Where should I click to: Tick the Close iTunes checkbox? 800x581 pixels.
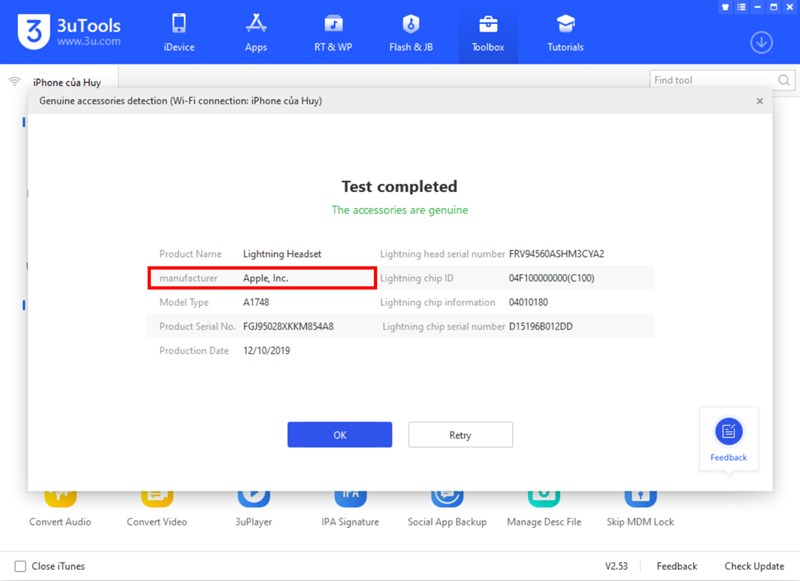point(20,566)
